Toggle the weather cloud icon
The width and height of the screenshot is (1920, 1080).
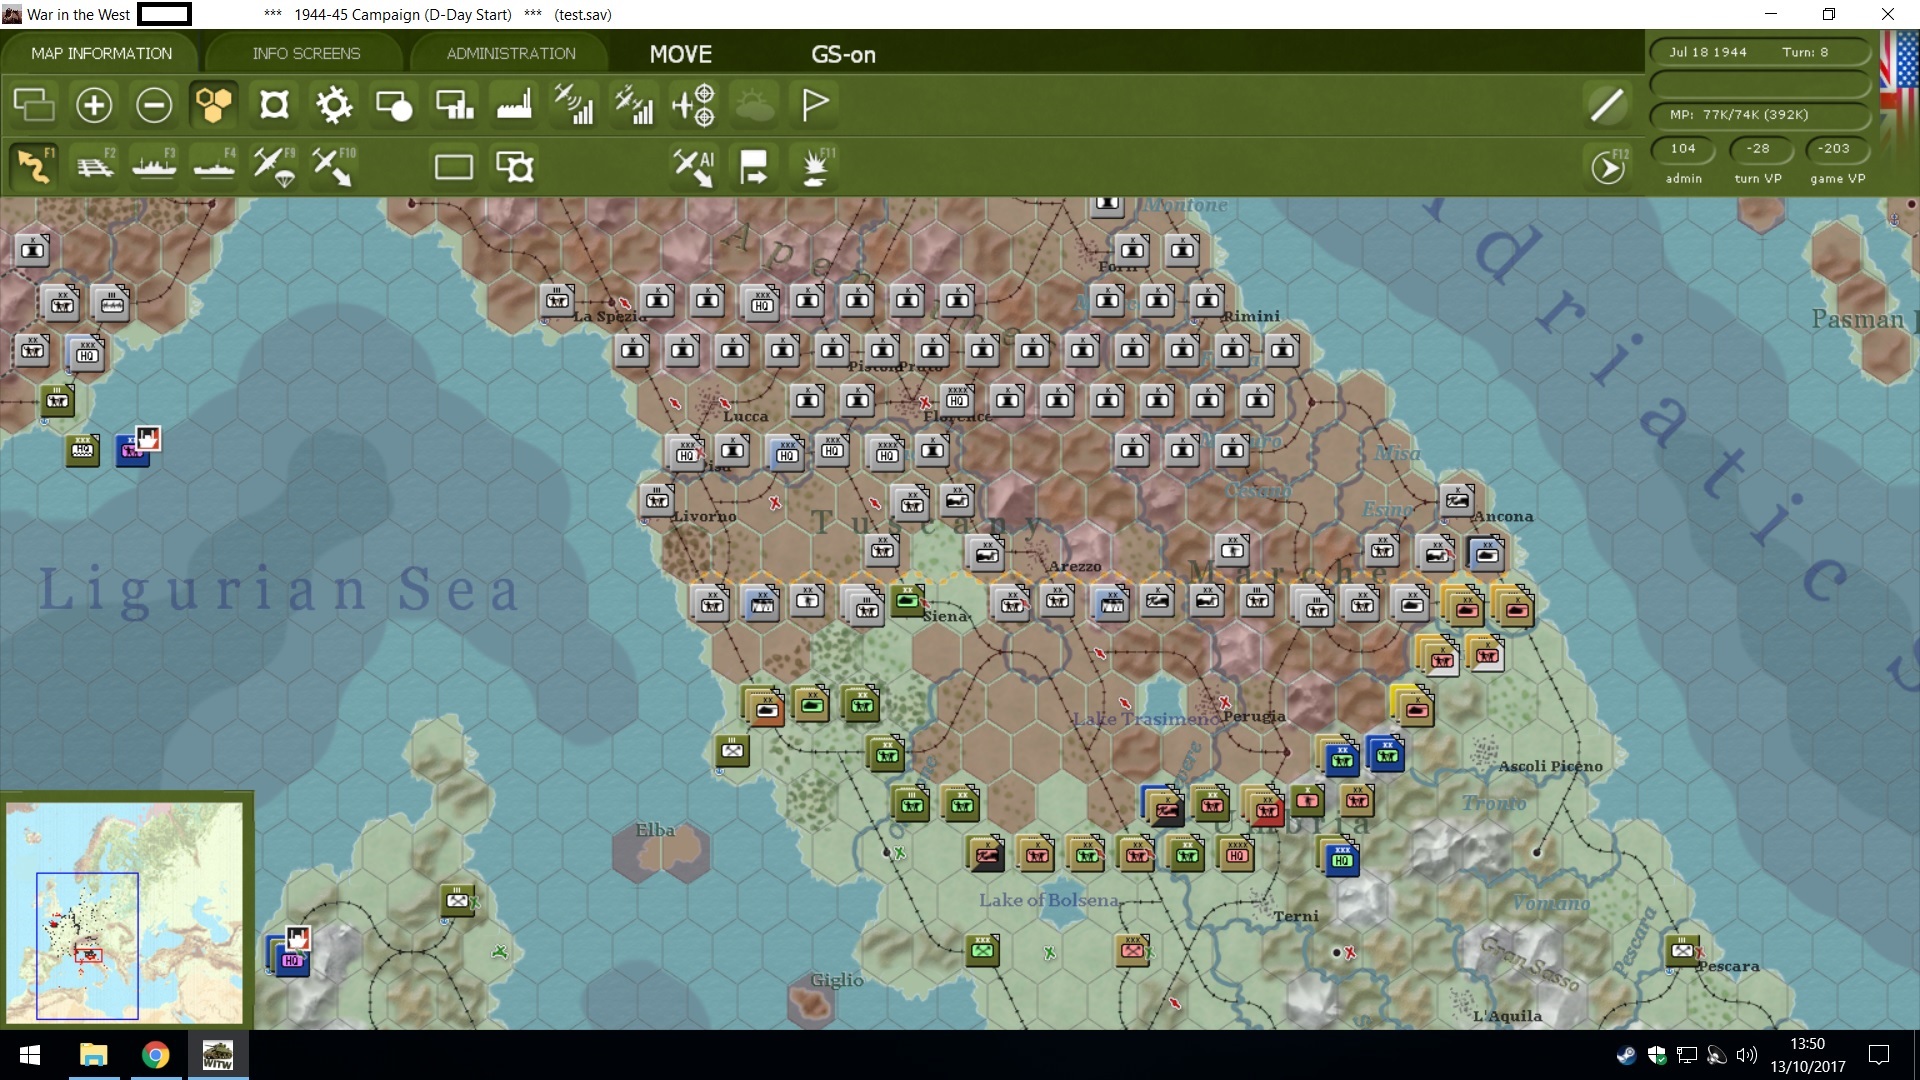coord(755,105)
